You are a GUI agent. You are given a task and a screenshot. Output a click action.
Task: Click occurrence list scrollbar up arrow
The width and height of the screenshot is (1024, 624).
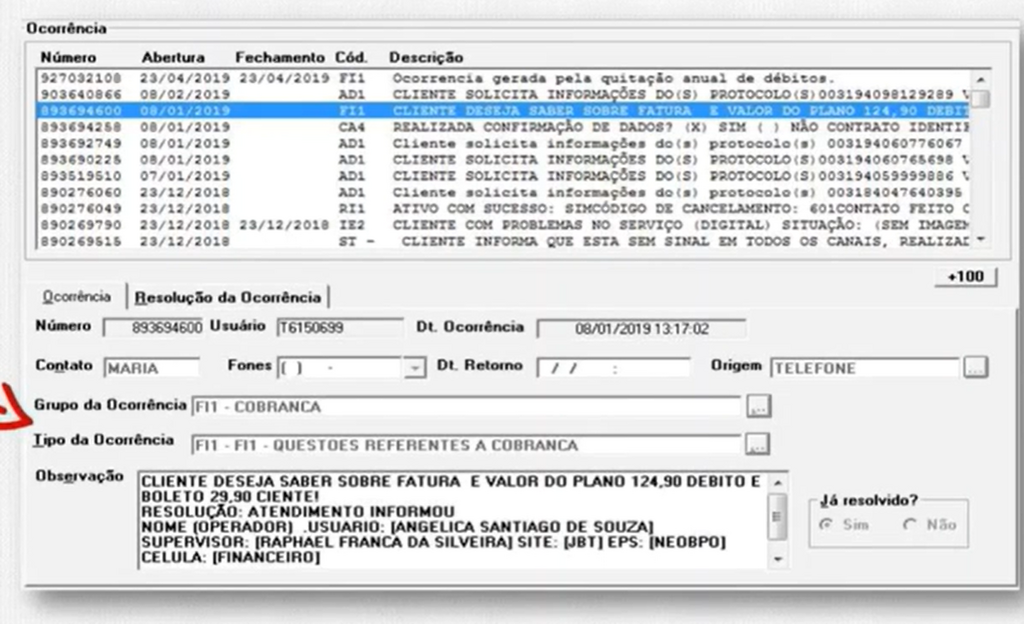point(980,80)
